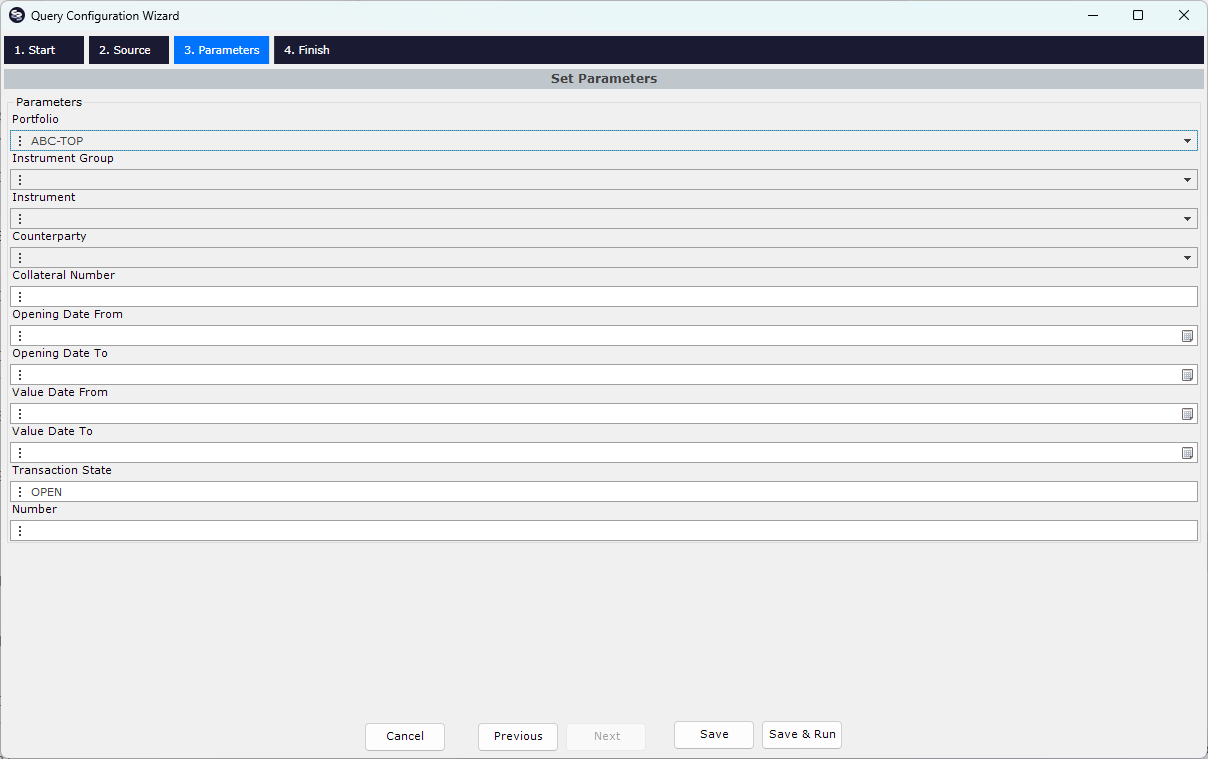Click the Collateral Number three-dot options icon
The image size is (1208, 759).
20,297
